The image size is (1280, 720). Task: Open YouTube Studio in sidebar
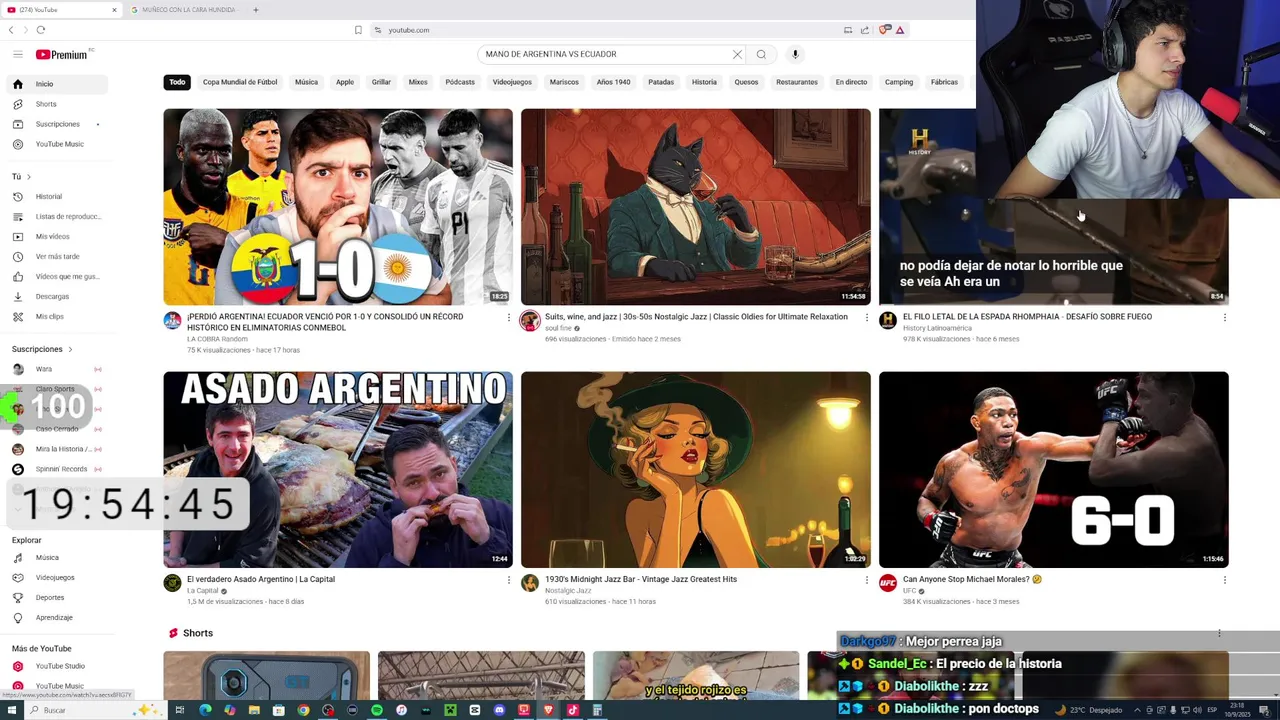[57, 666]
